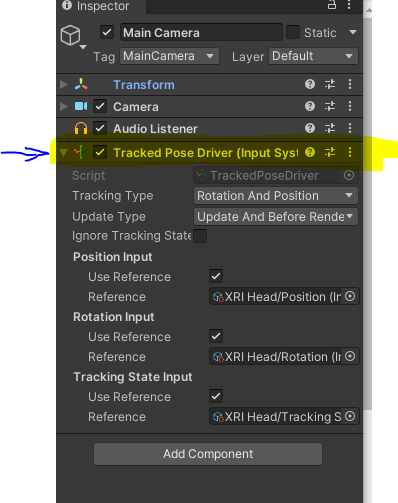Uncheck Use Reference under Position Input
398x503 pixels.
216,276
